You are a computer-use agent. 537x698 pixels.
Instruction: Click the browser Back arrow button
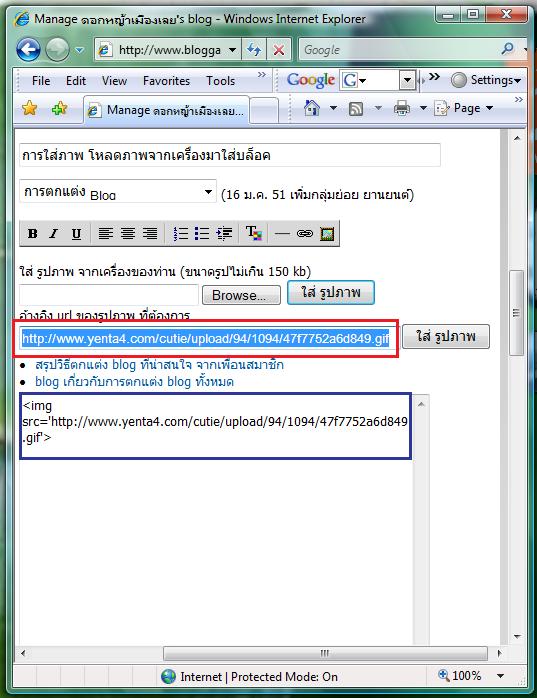coord(28,49)
